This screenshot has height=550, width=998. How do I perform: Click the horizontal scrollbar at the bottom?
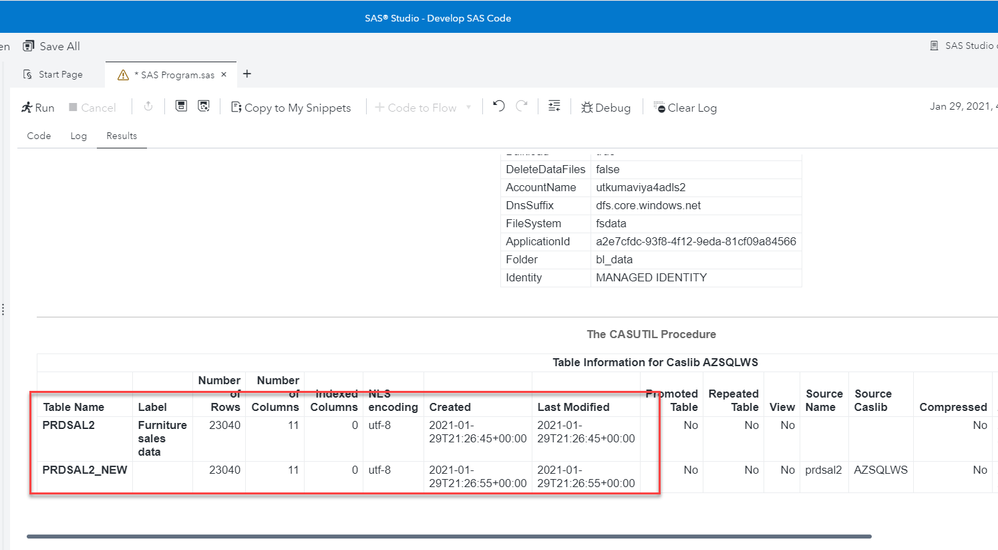pos(448,537)
